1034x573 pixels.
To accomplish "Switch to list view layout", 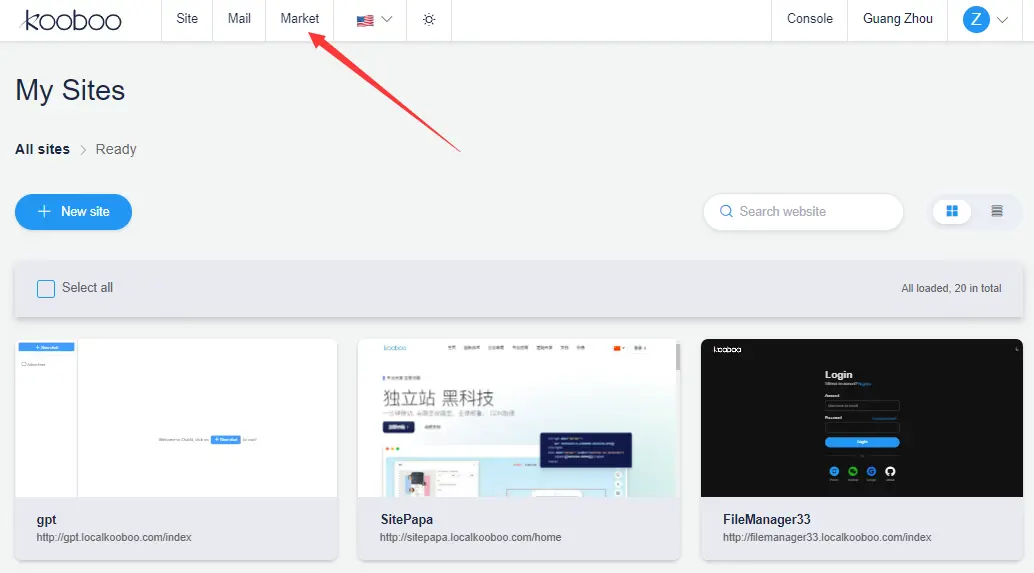I will [x=997, y=211].
